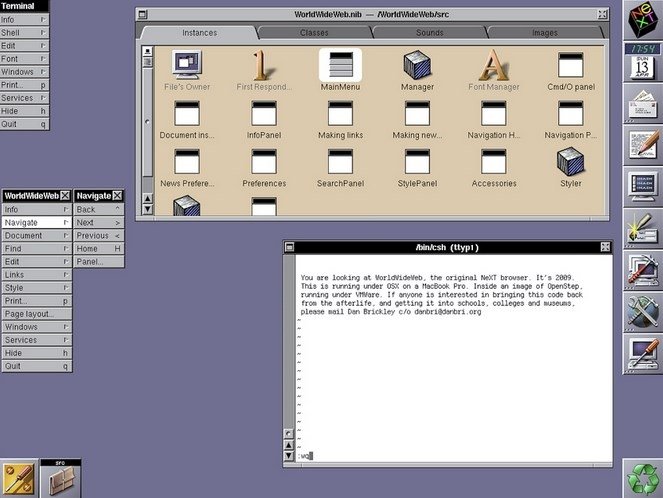Image resolution: width=663 pixels, height=498 pixels.
Task: Choose Previous in the Navigate menu
Action: click(99, 235)
